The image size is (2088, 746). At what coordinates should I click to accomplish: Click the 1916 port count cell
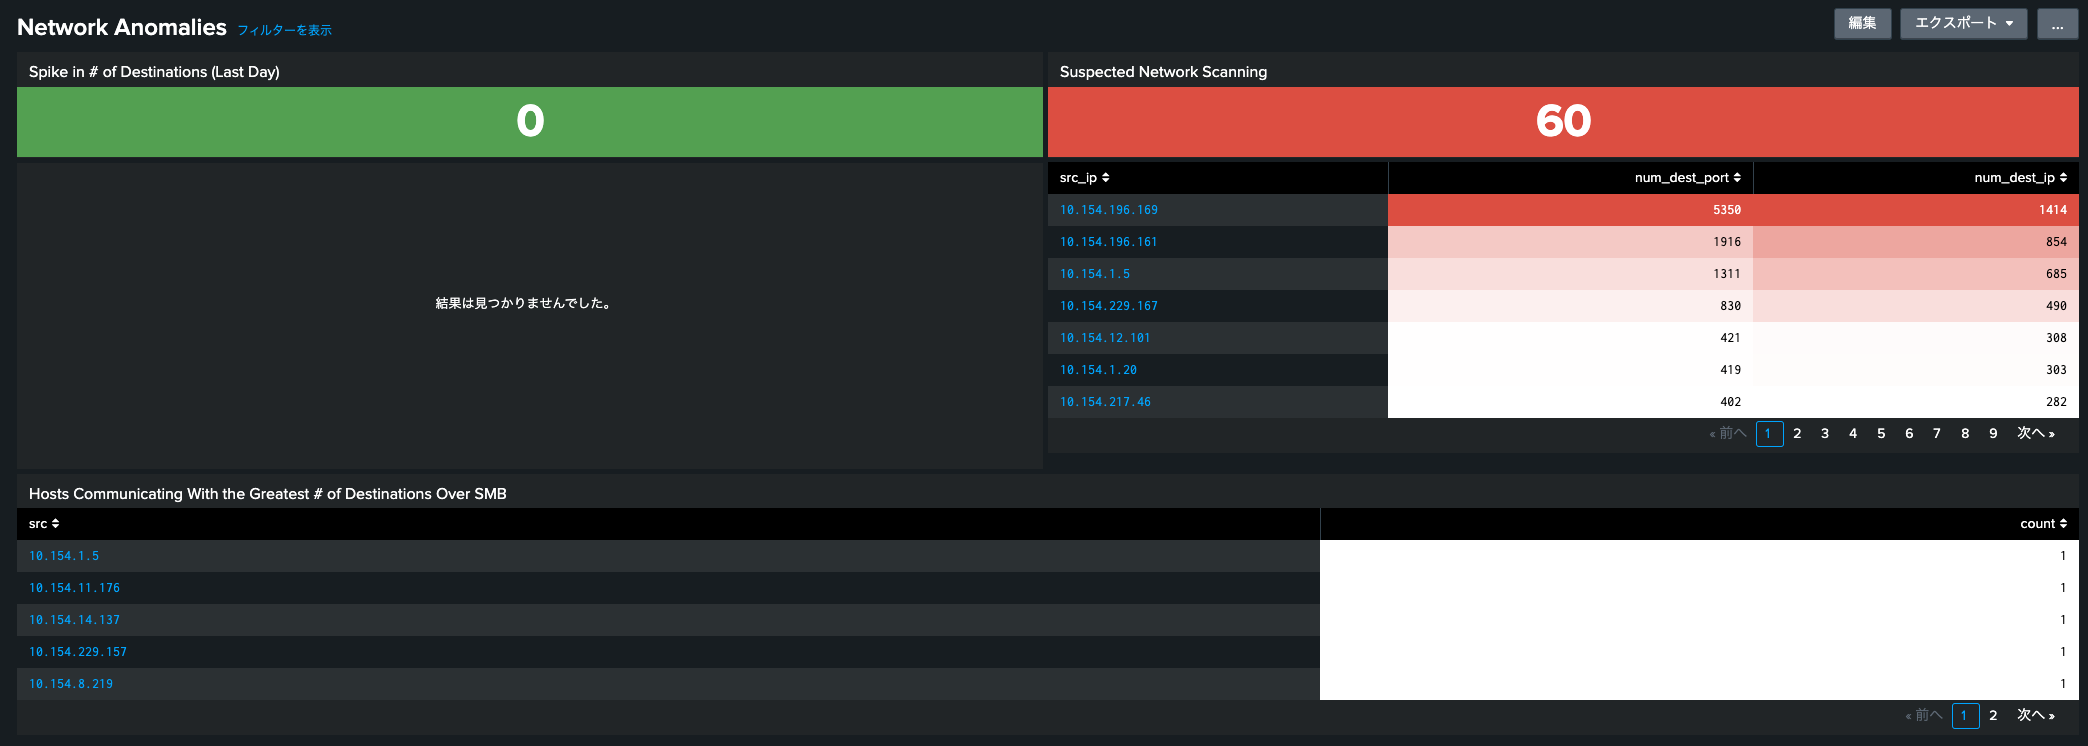point(1570,242)
